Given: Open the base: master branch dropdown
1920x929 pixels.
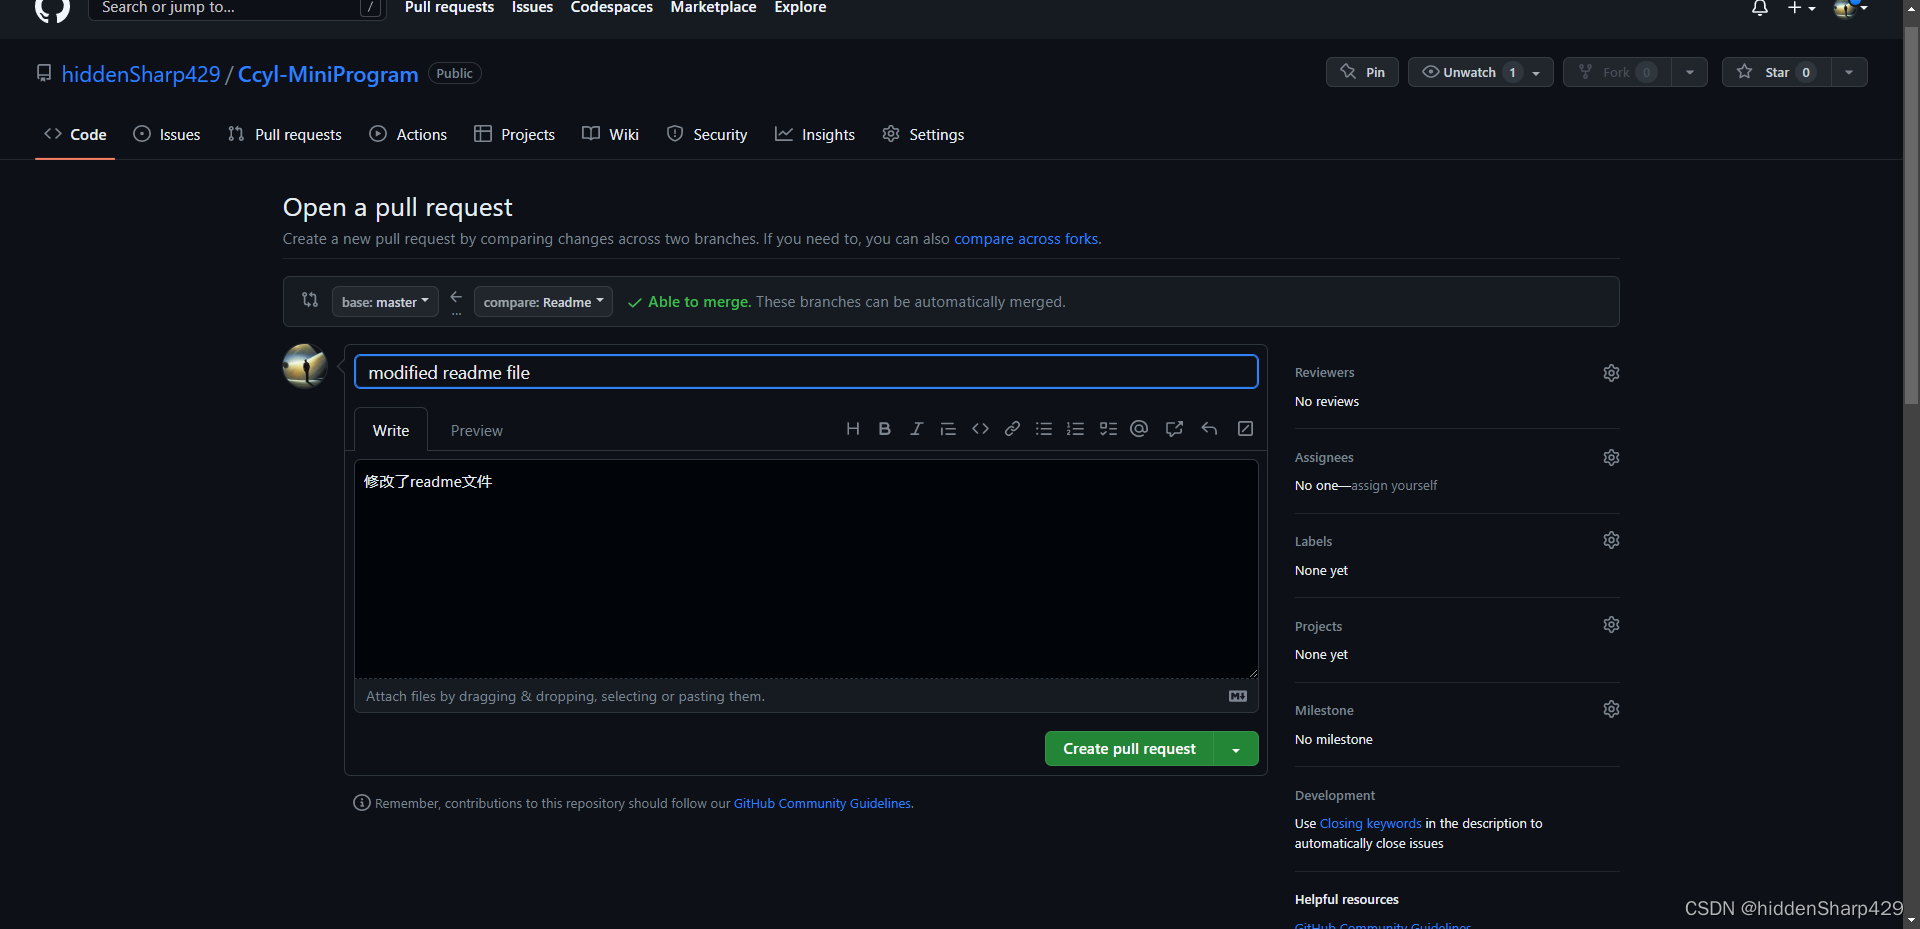Looking at the screenshot, I should (385, 301).
